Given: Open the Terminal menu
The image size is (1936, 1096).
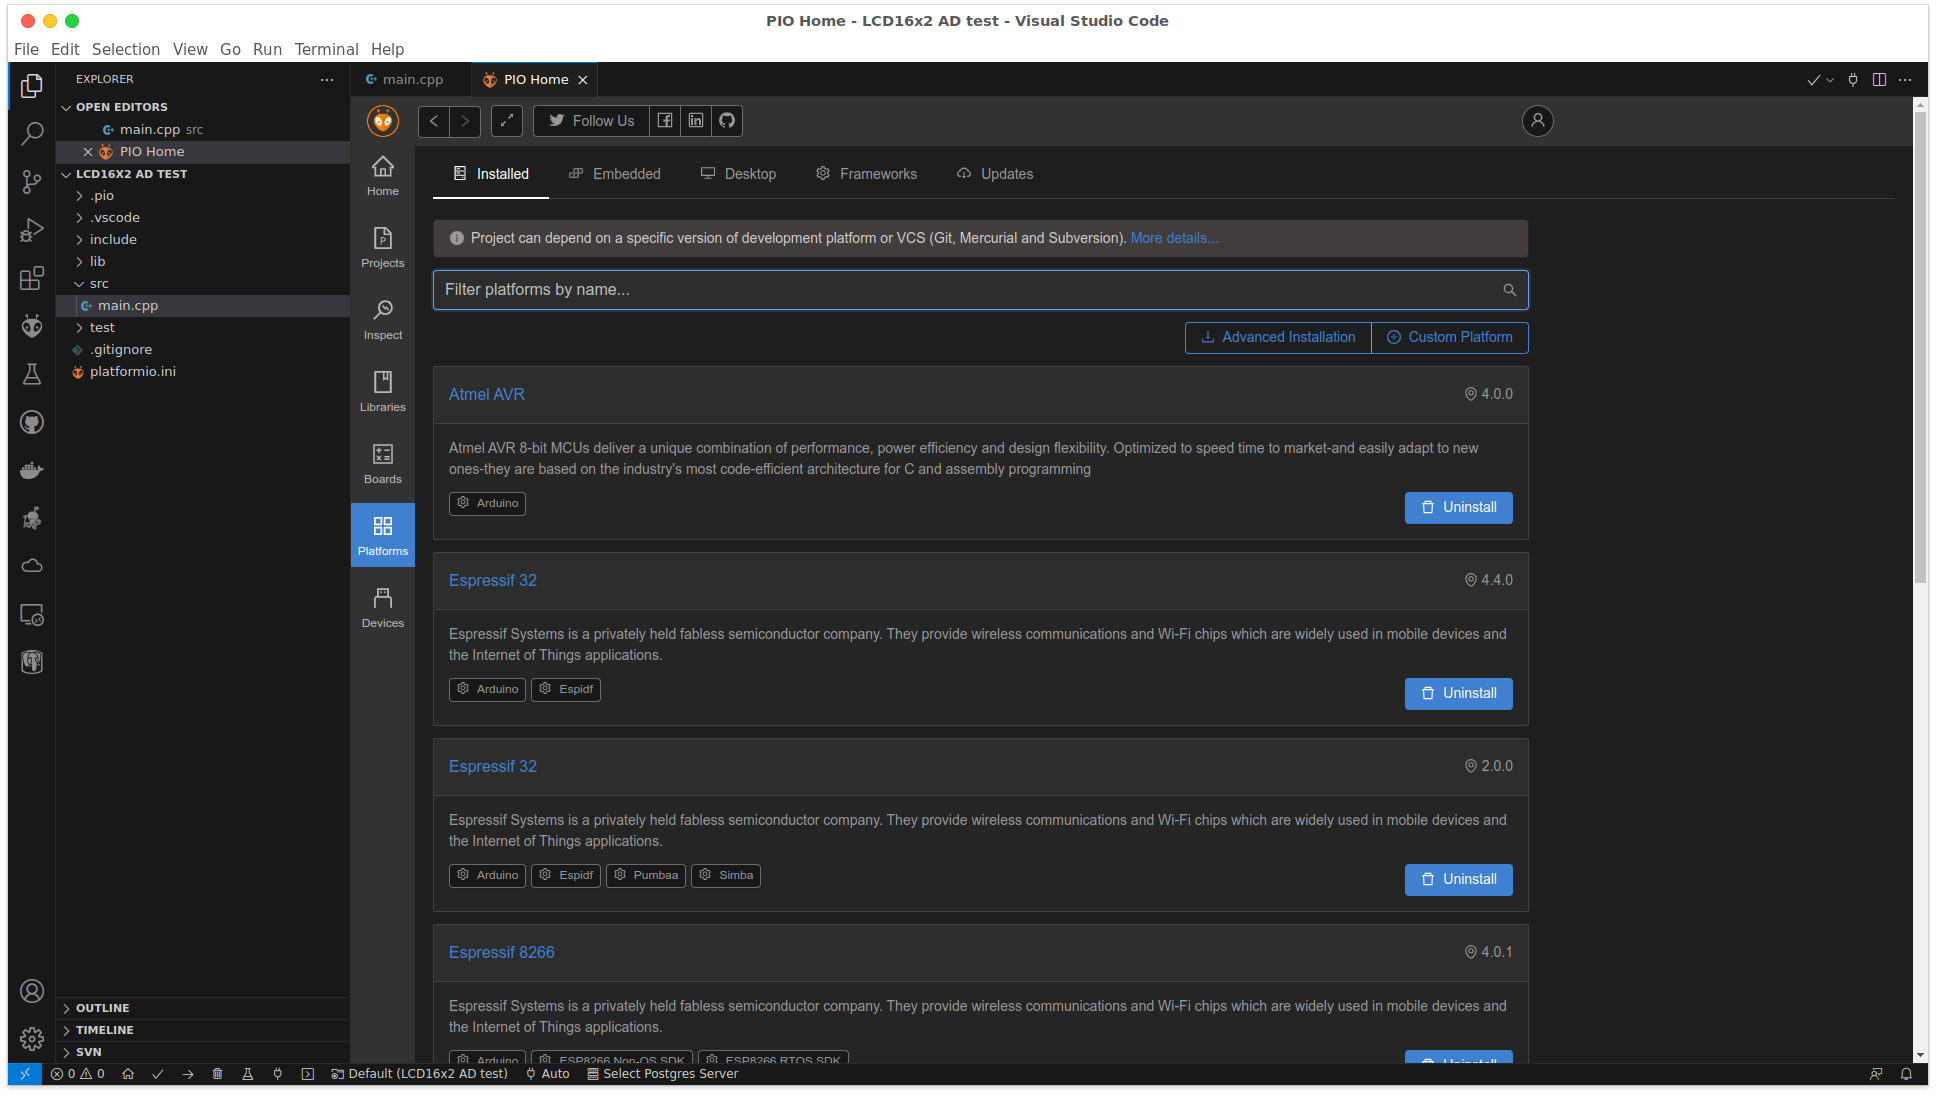Looking at the screenshot, I should 326,49.
